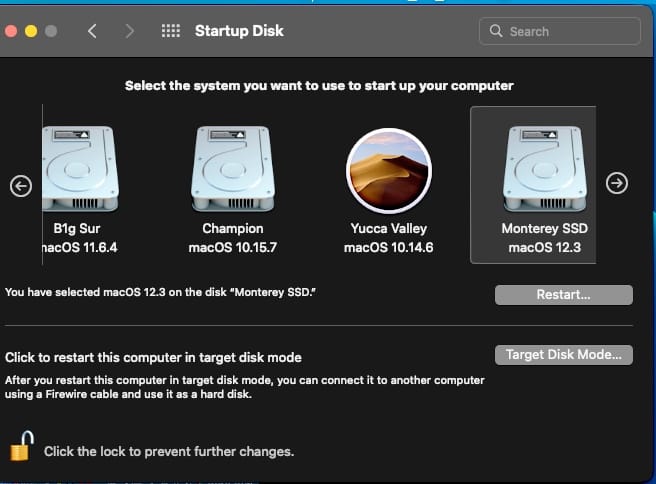The image size is (656, 484).
Task: Click the Restart... button
Action: 564,295
